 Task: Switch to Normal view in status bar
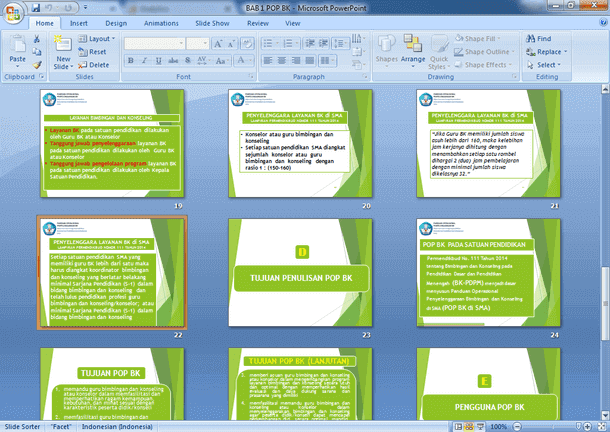click(x=459, y=427)
